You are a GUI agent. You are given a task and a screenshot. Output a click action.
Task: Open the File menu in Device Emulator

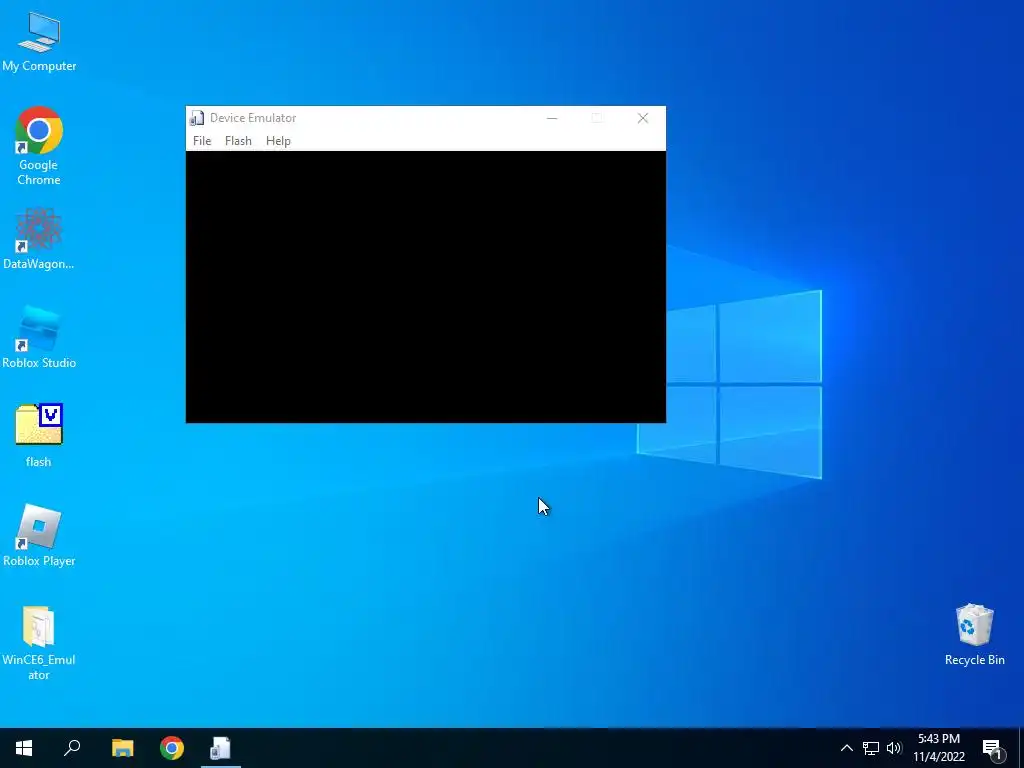click(x=202, y=141)
